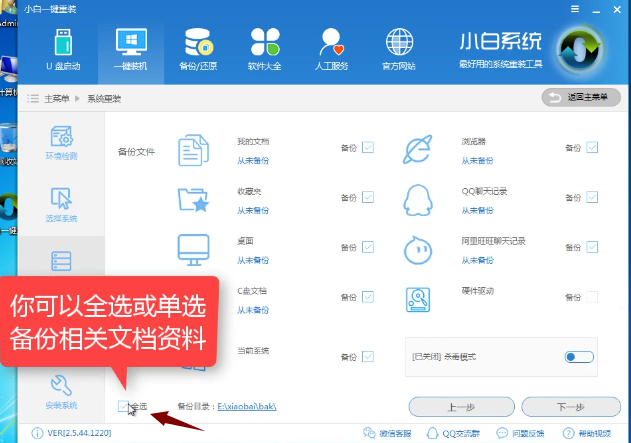The height and width of the screenshot is (443, 631).
Task: Check the 硬件驱动 backup checkbox
Action: [592, 297]
